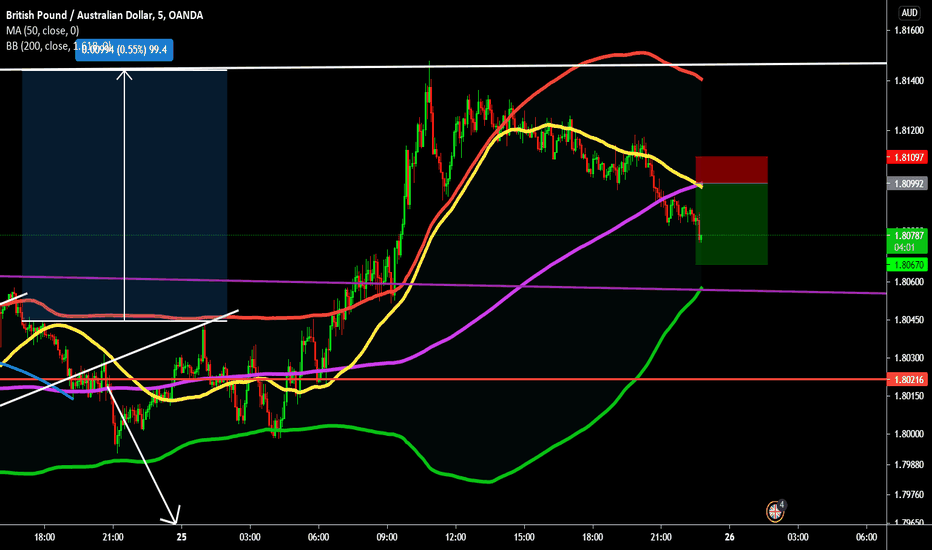The height and width of the screenshot is (550, 932).
Task: Click the 1.80300 price axis label
Action: pos(909,358)
